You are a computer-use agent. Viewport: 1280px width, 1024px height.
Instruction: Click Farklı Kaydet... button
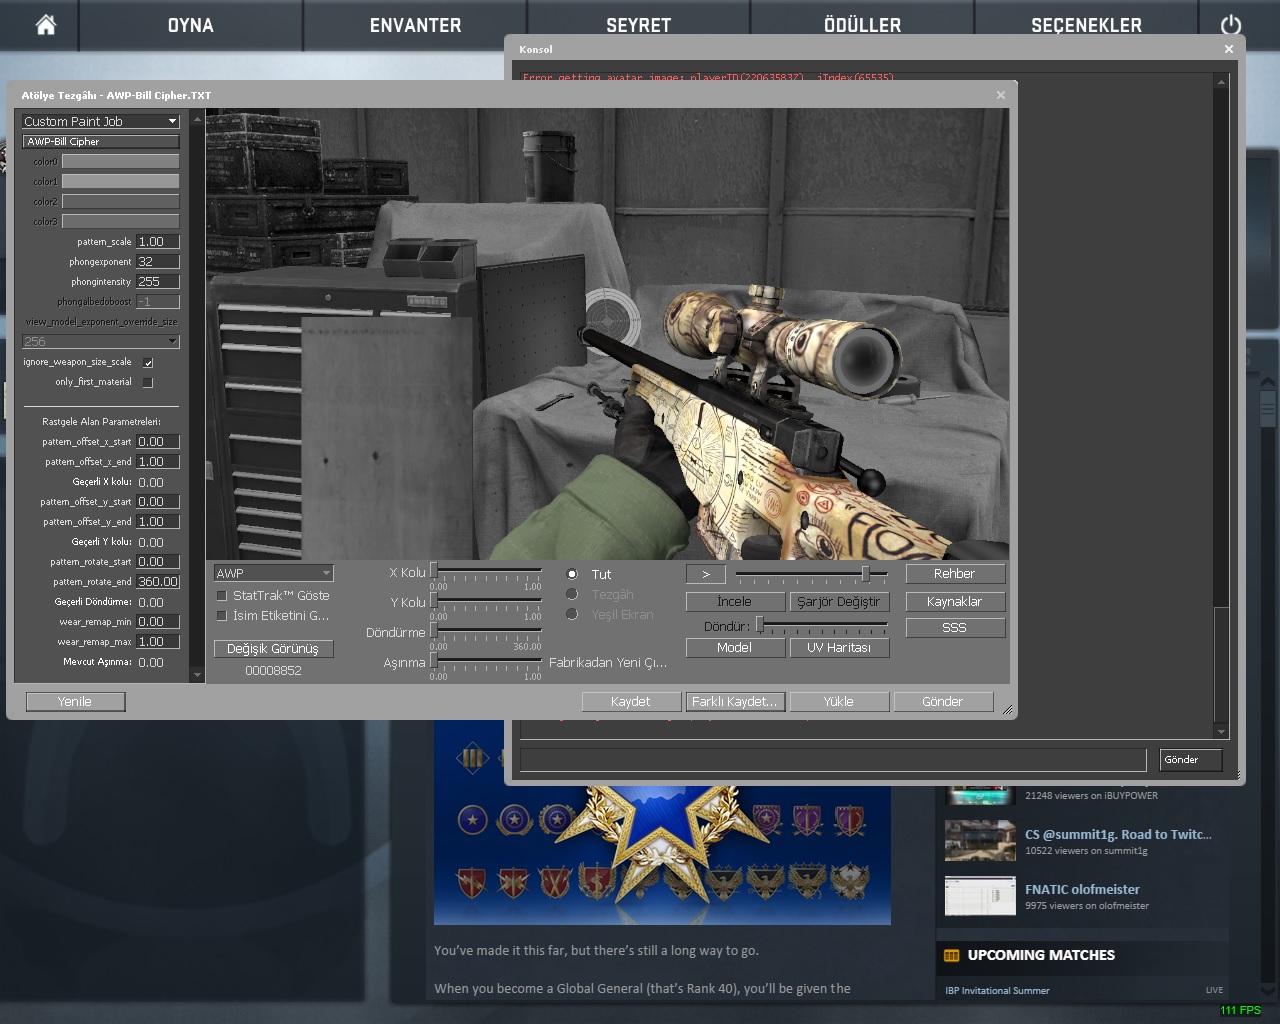click(x=735, y=702)
